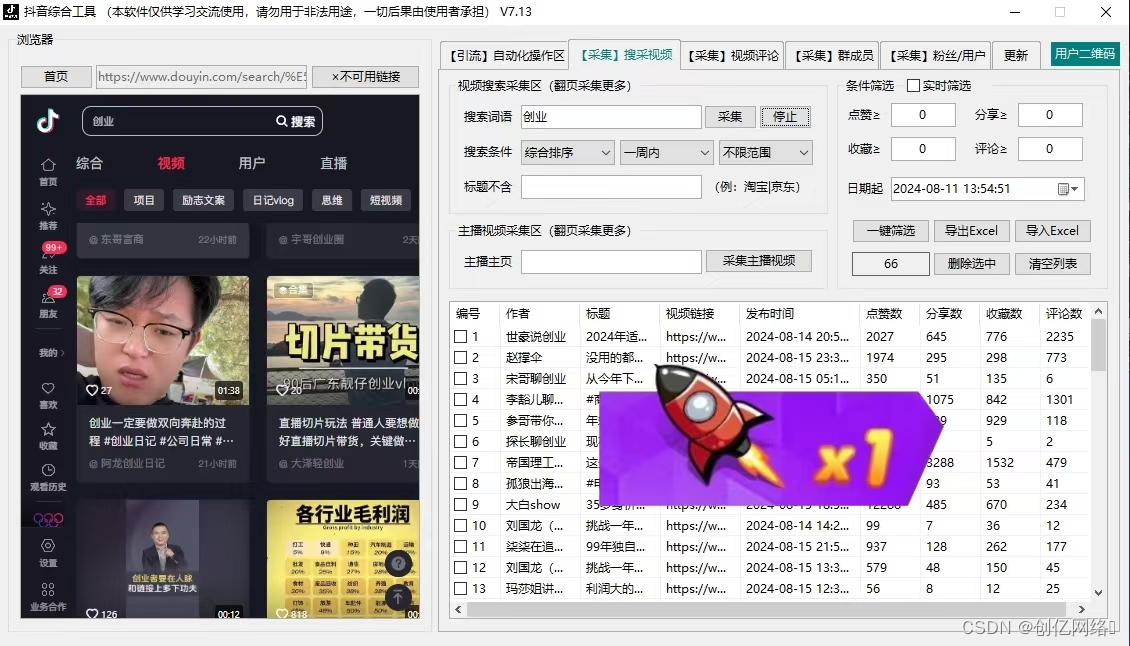1130x646 pixels.
Task: Click the Douyin logo in the browser panel
Action: [48, 120]
